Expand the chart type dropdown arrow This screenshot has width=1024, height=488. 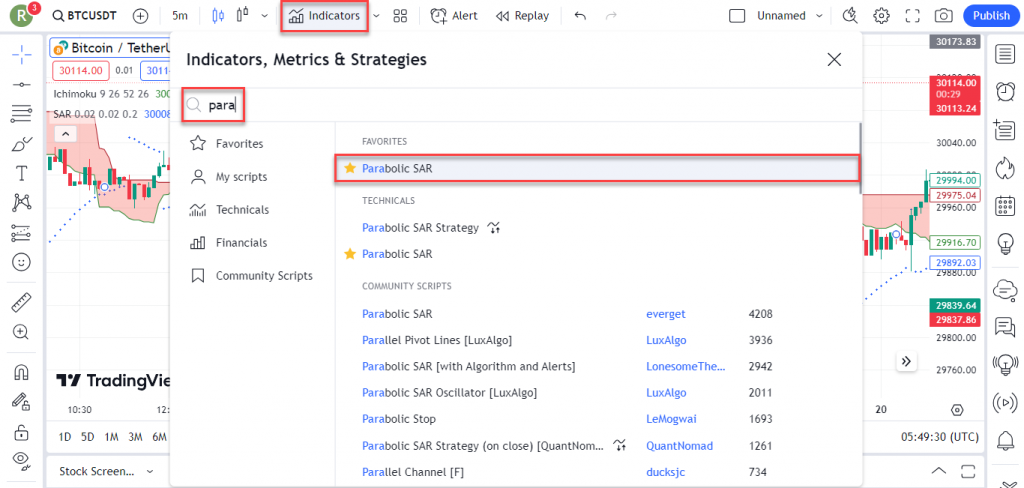click(x=264, y=16)
